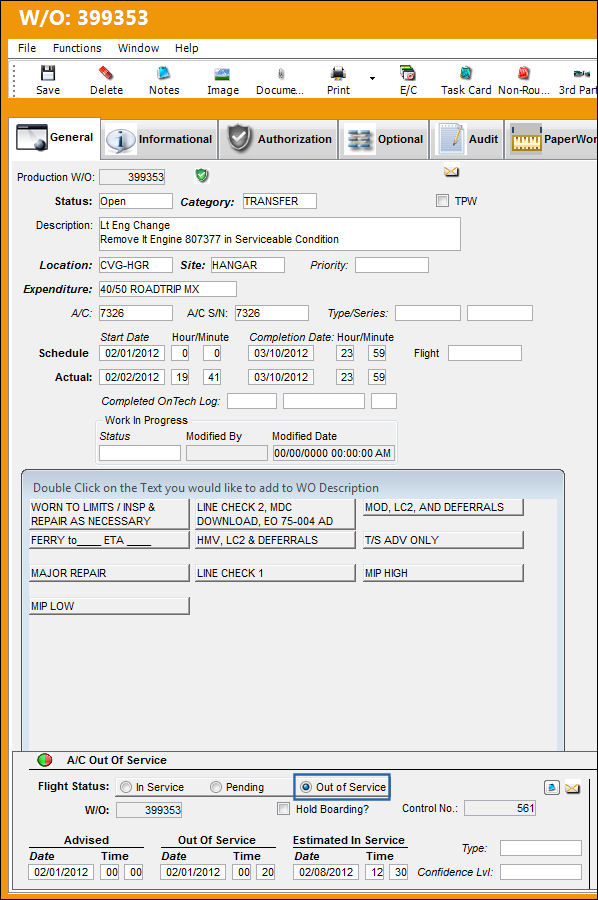
Task: Click the Image toolbar icon
Action: tap(222, 74)
